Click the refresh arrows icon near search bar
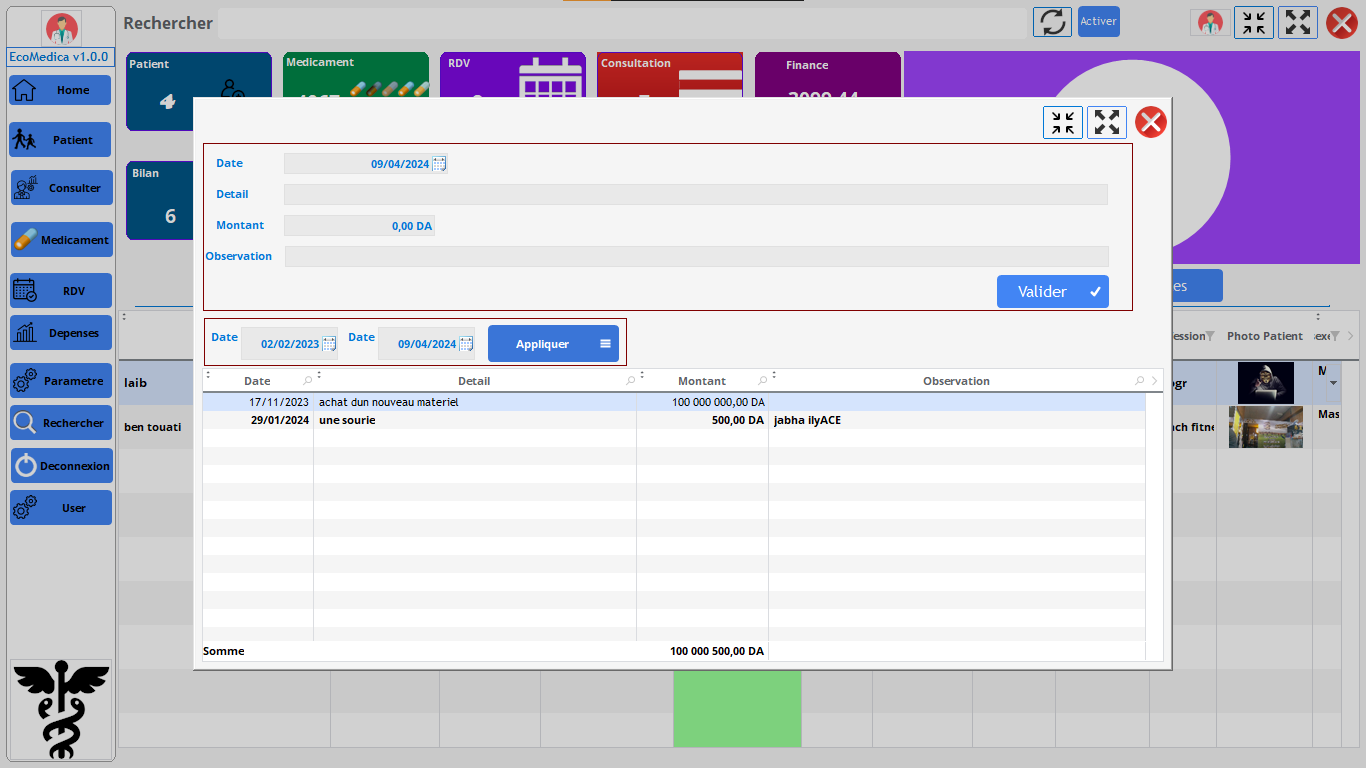 pos(1051,22)
